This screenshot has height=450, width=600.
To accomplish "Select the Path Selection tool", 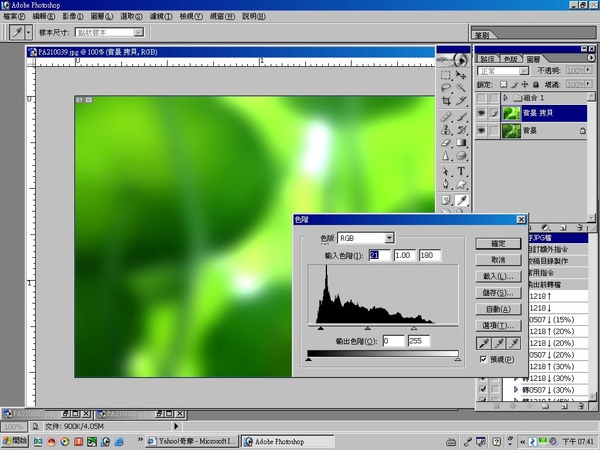I will 446,171.
